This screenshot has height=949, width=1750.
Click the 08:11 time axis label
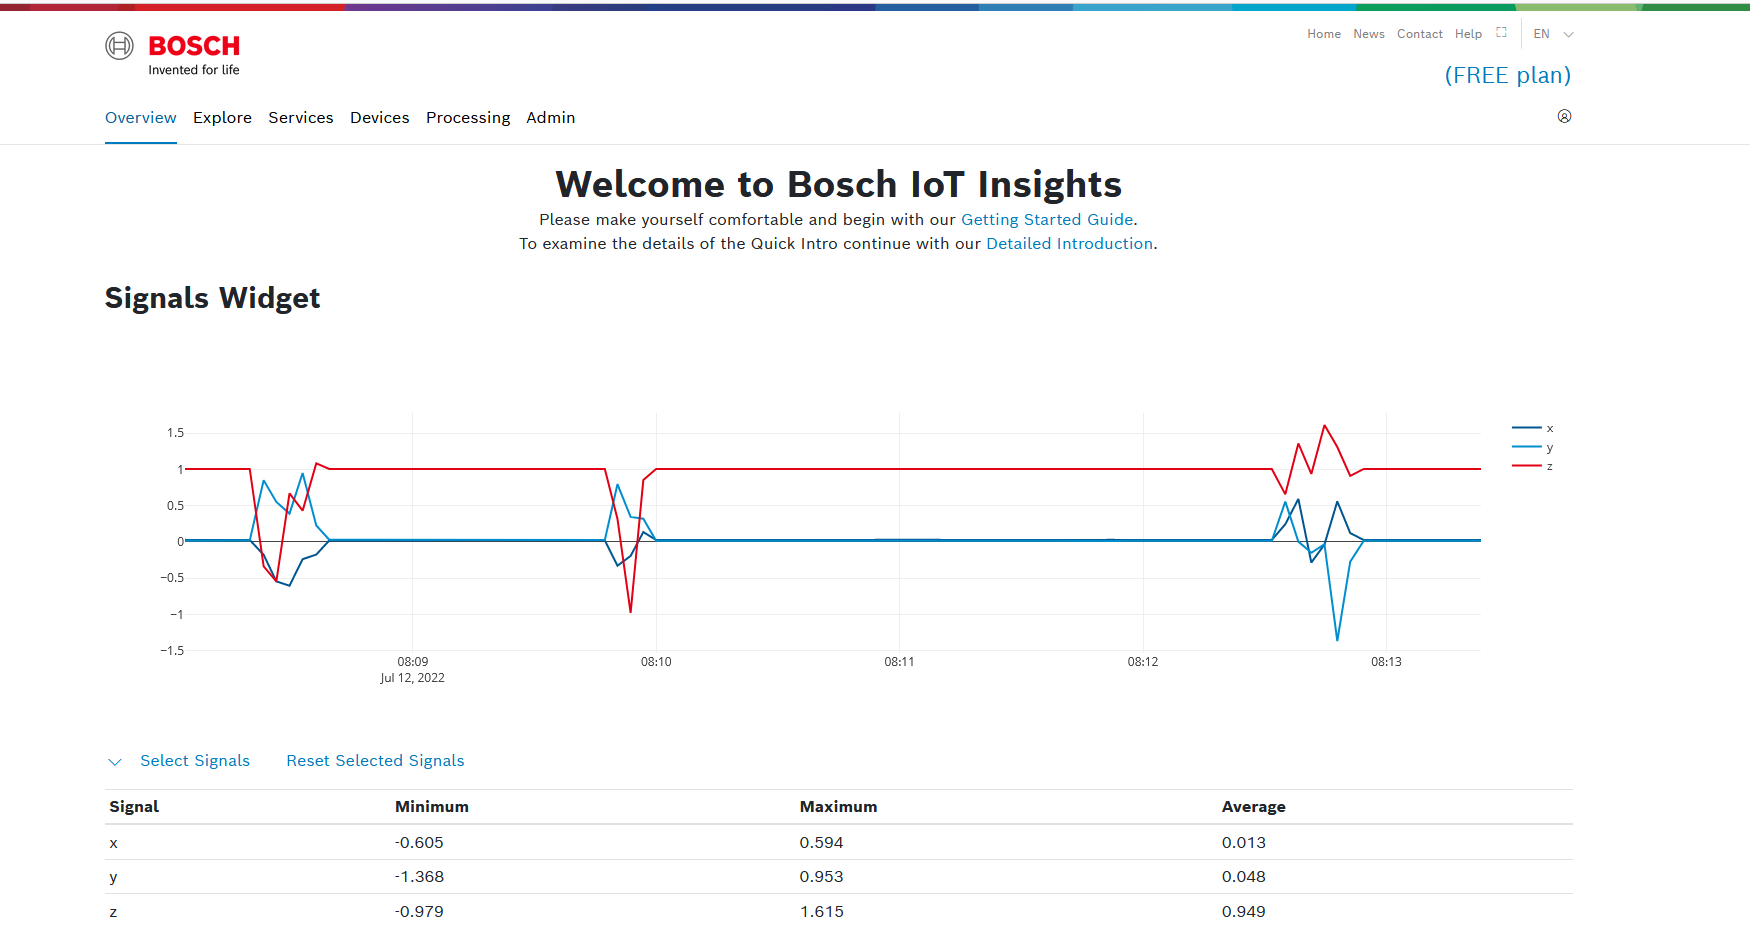[899, 662]
